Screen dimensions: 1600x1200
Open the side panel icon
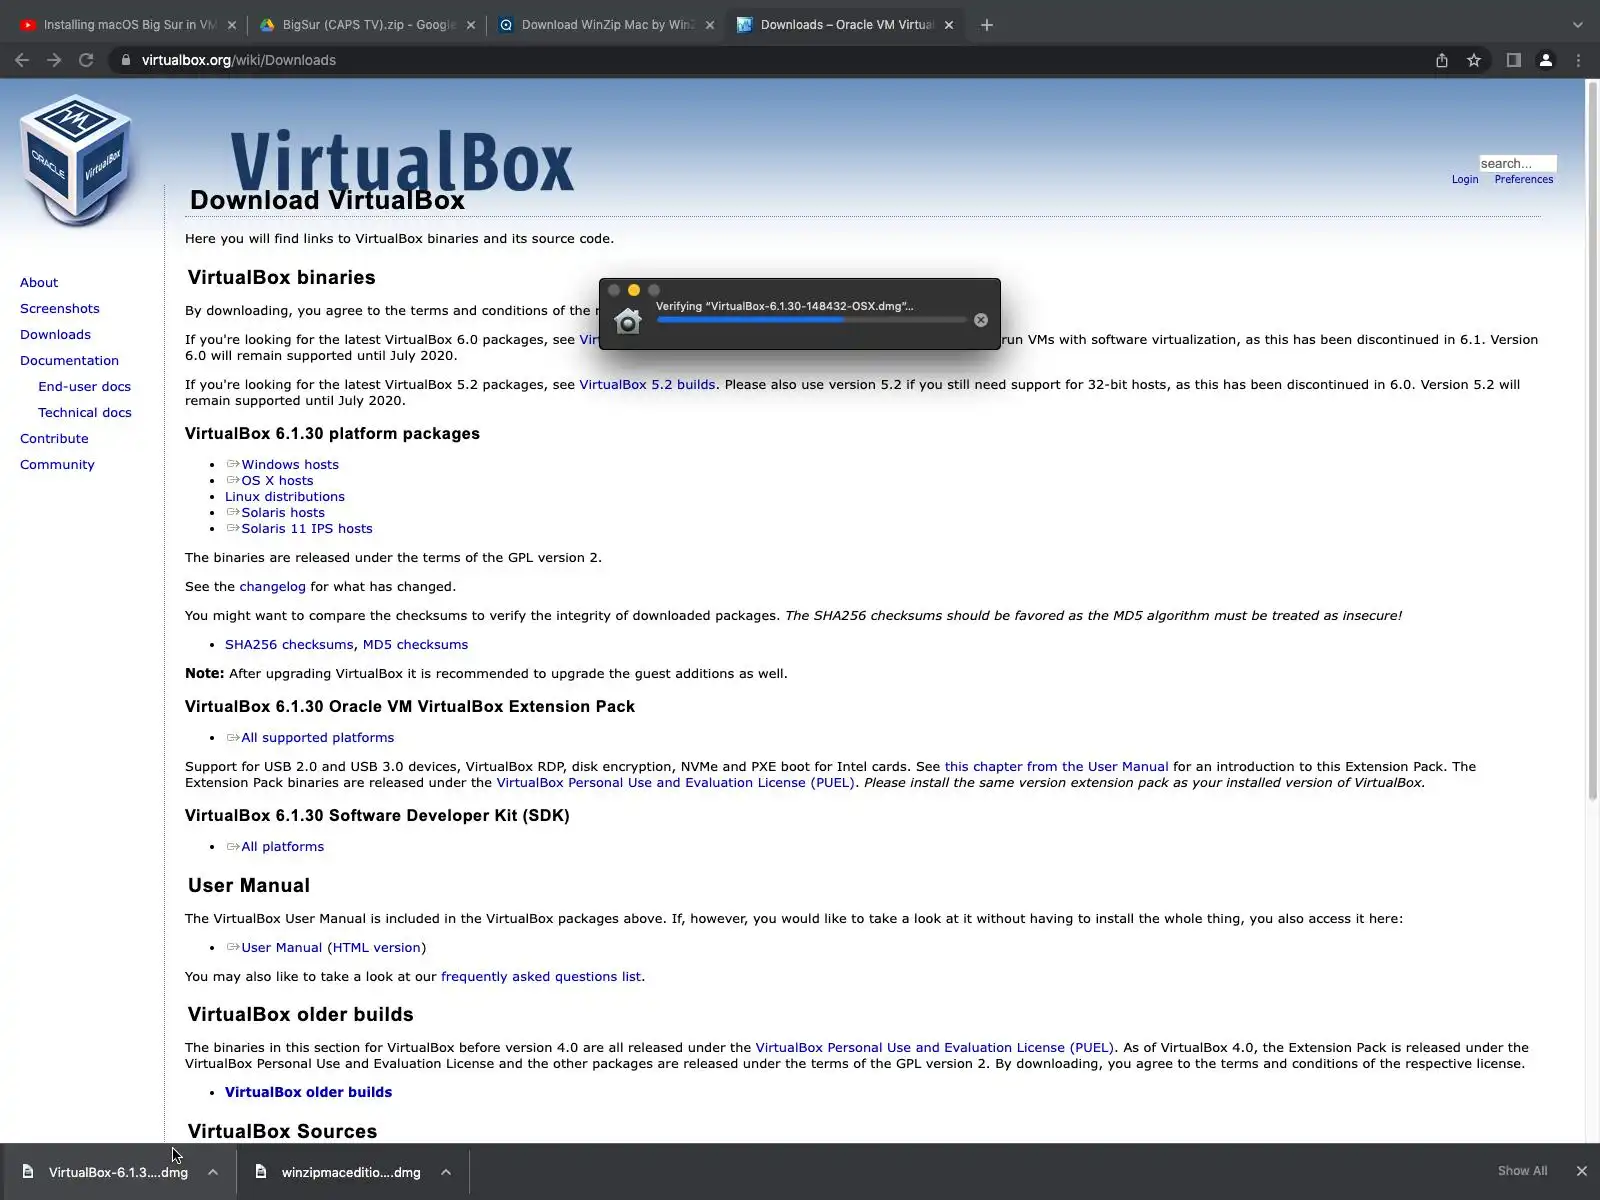[x=1514, y=60]
